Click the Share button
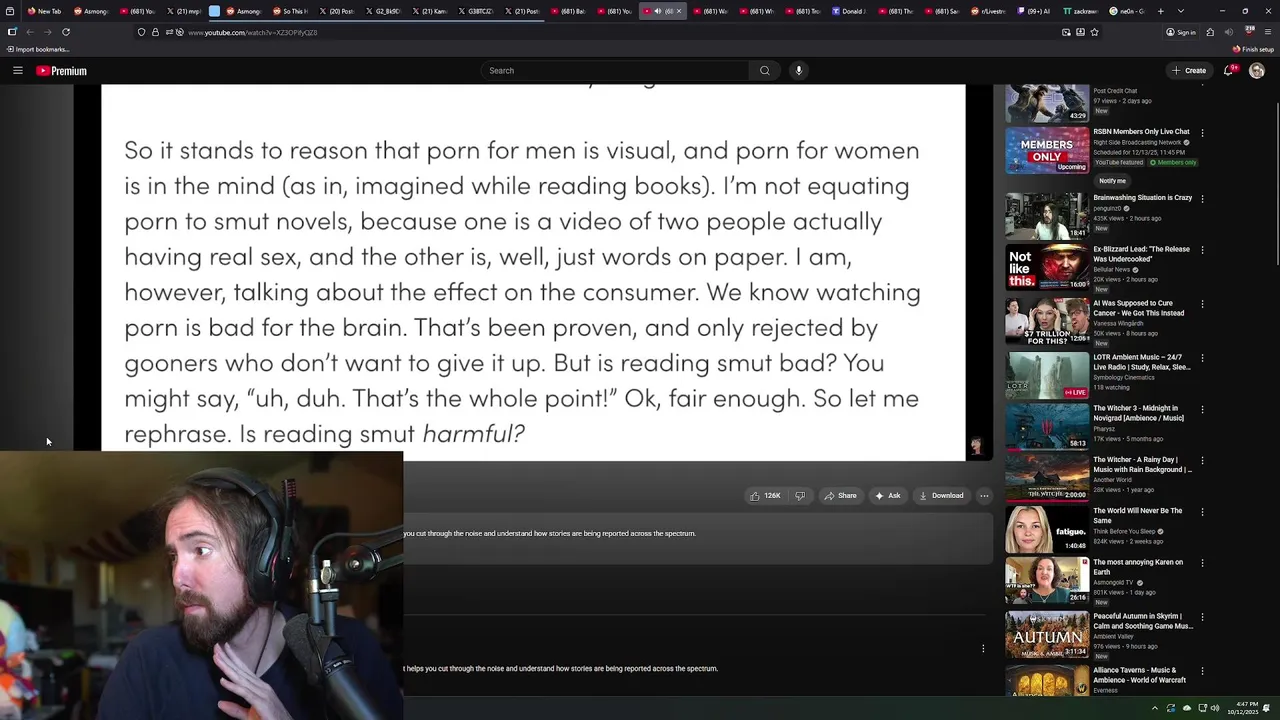Screen dimensions: 1280x720 point(840,496)
